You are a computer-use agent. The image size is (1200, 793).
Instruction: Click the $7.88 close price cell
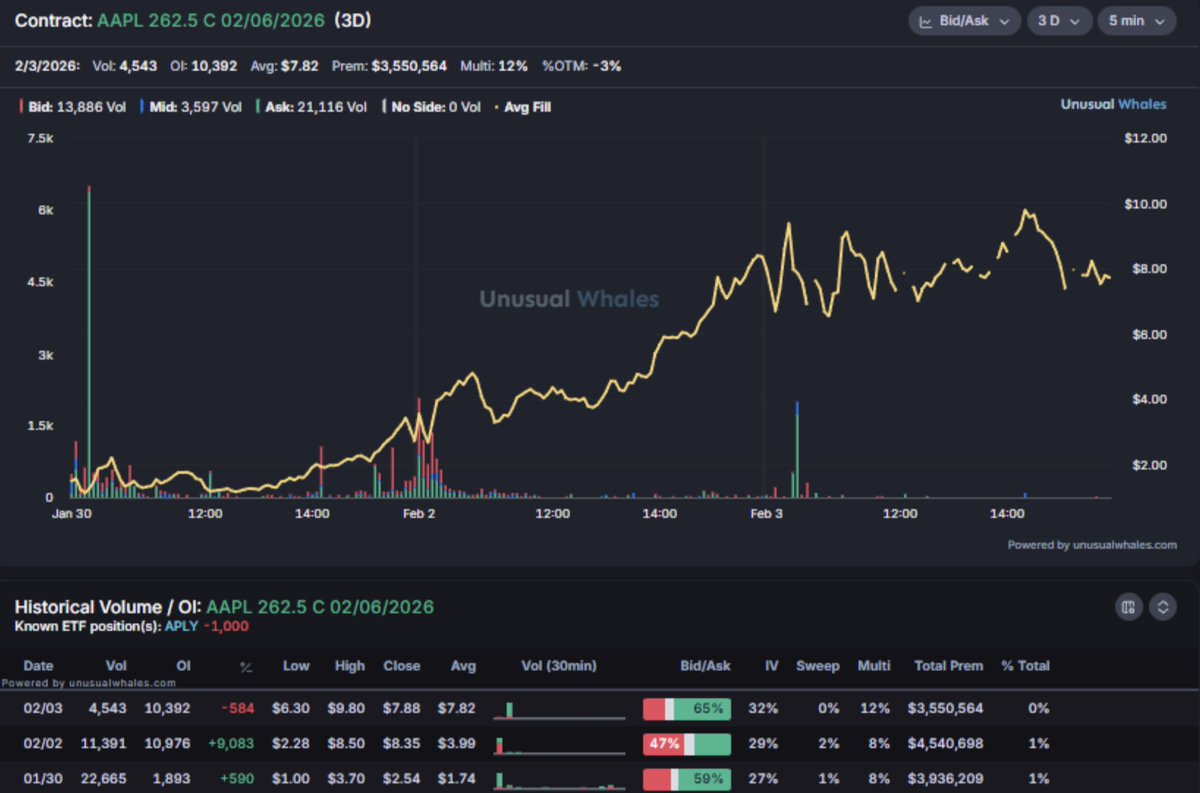tap(401, 708)
